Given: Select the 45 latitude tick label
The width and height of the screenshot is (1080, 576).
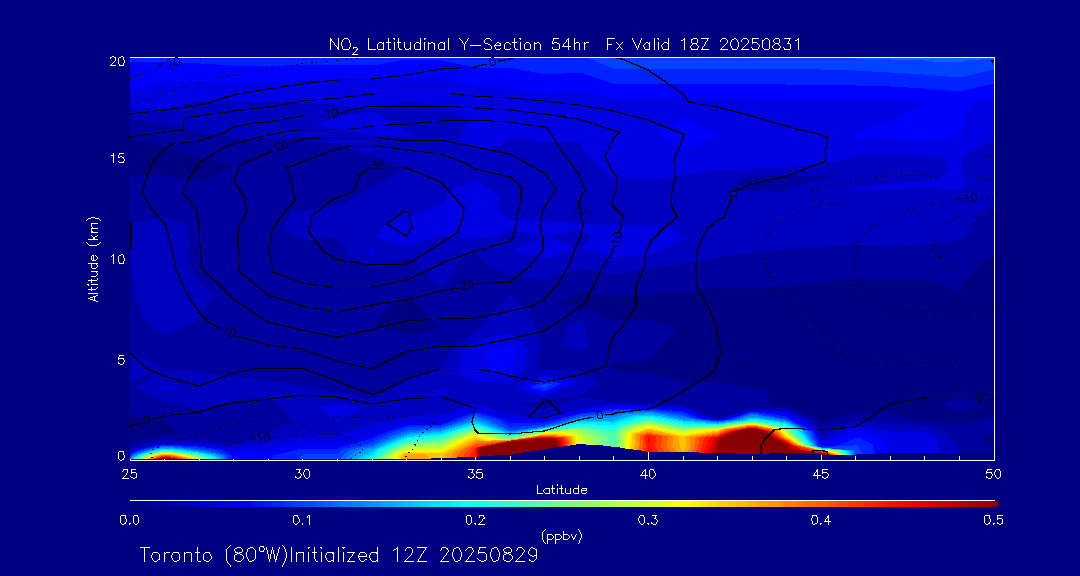Looking at the screenshot, I should tap(822, 473).
